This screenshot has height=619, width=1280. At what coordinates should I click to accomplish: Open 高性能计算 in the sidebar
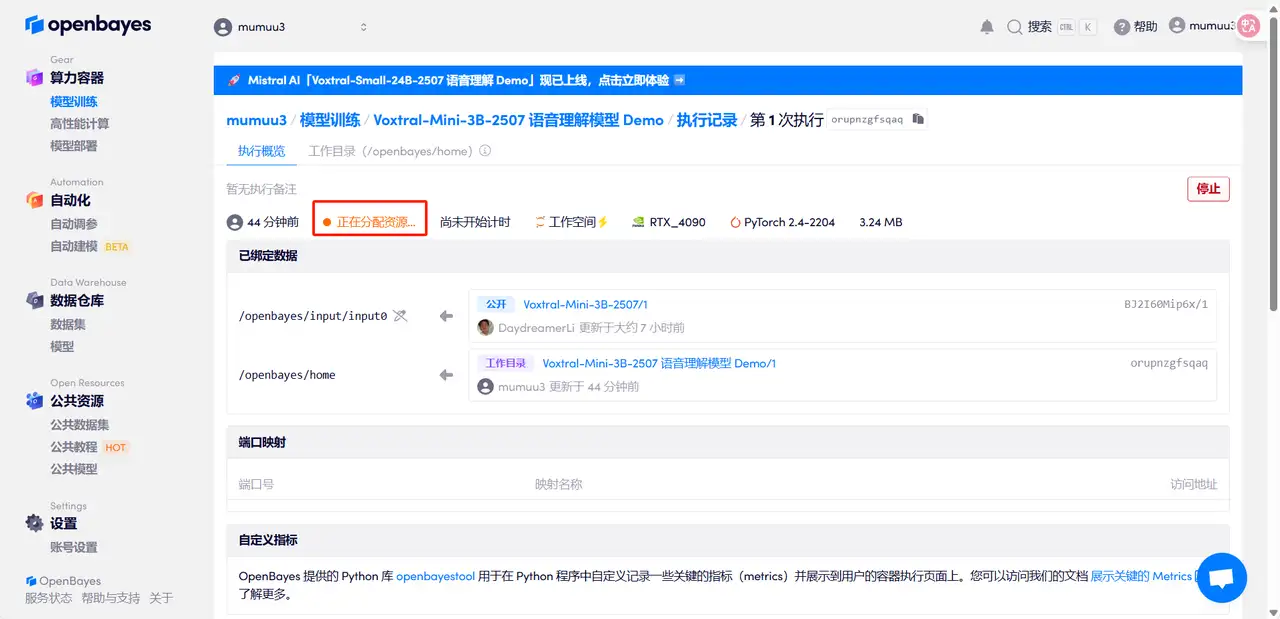tap(80, 123)
